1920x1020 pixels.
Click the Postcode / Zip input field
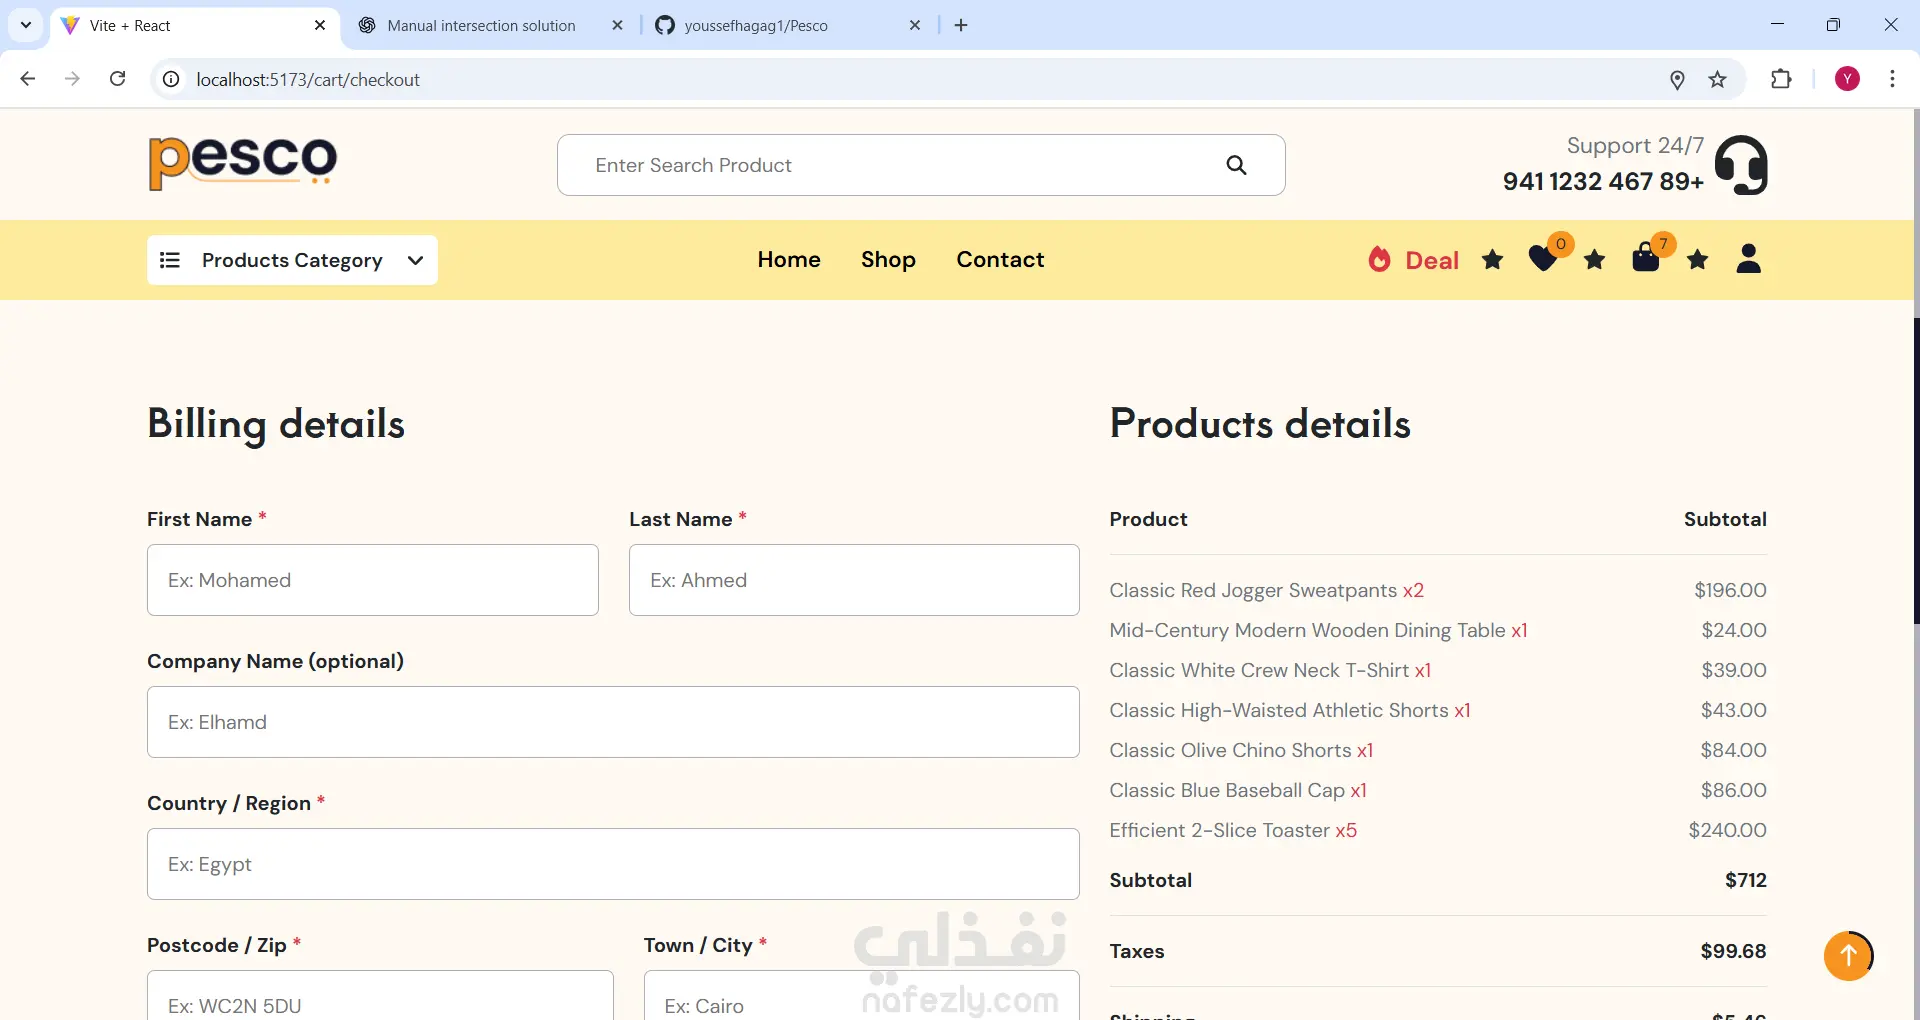380,995
